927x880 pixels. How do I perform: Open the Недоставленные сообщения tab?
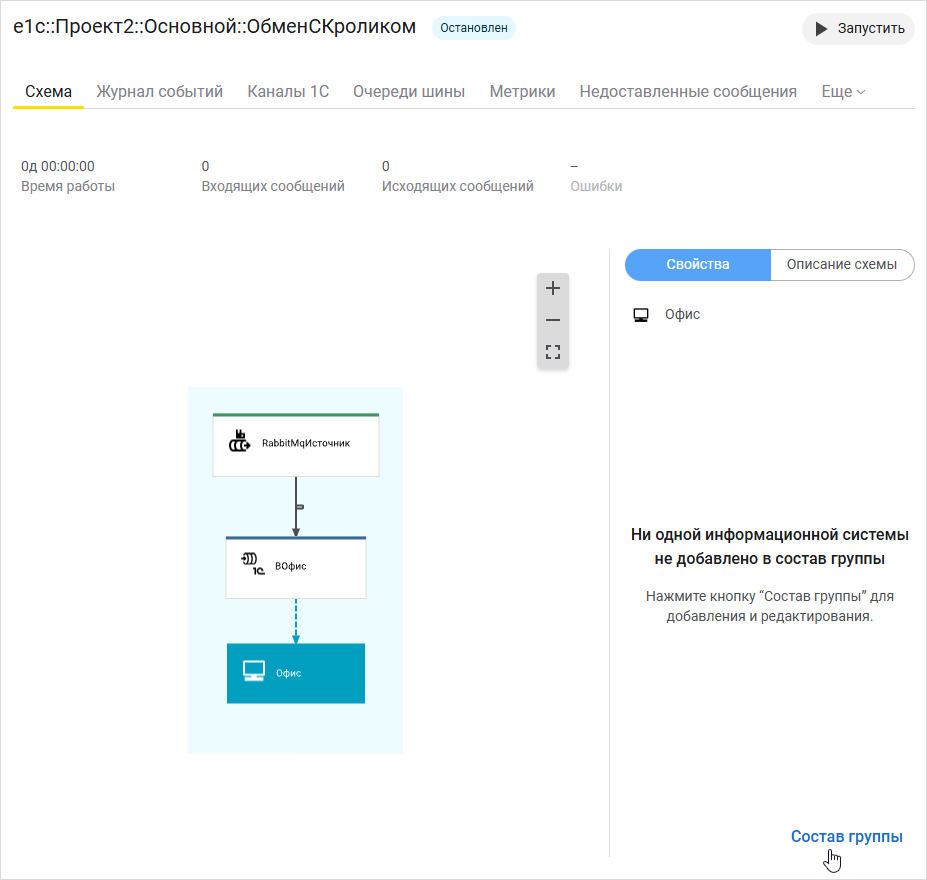coord(687,91)
